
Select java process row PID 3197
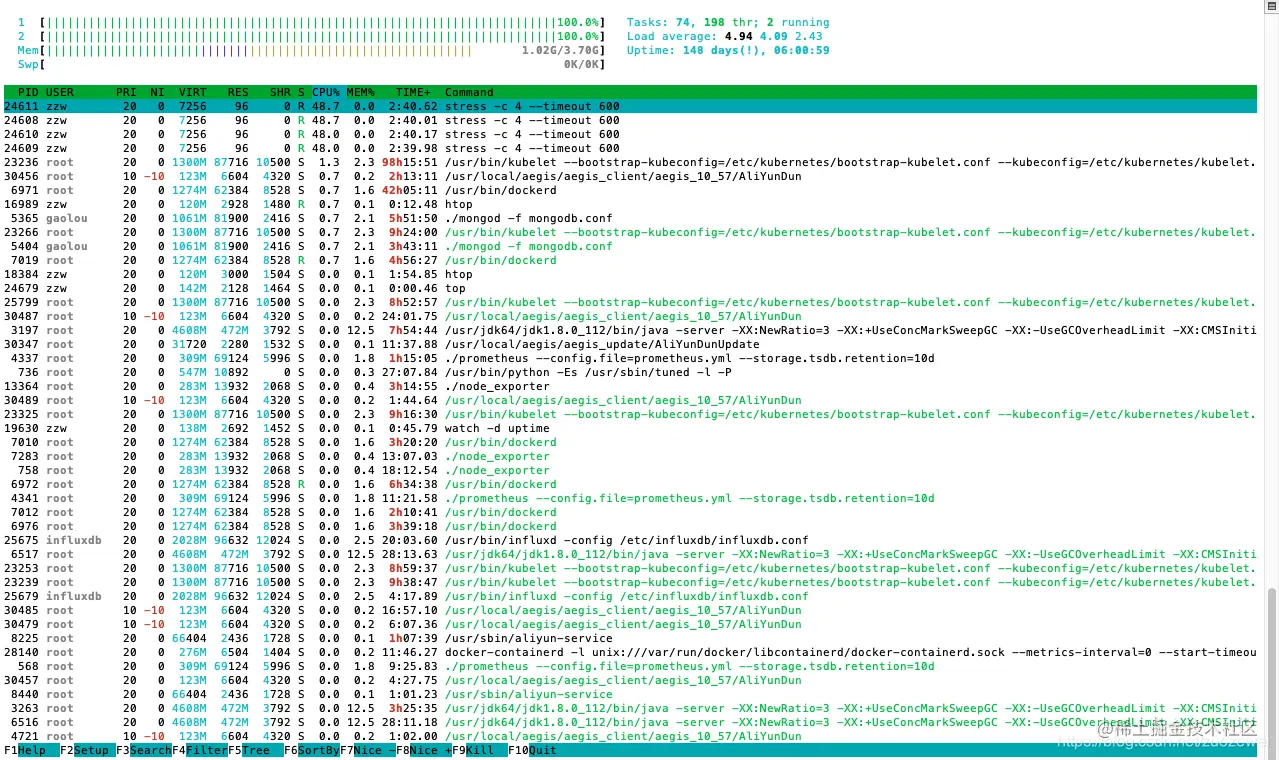(630, 330)
